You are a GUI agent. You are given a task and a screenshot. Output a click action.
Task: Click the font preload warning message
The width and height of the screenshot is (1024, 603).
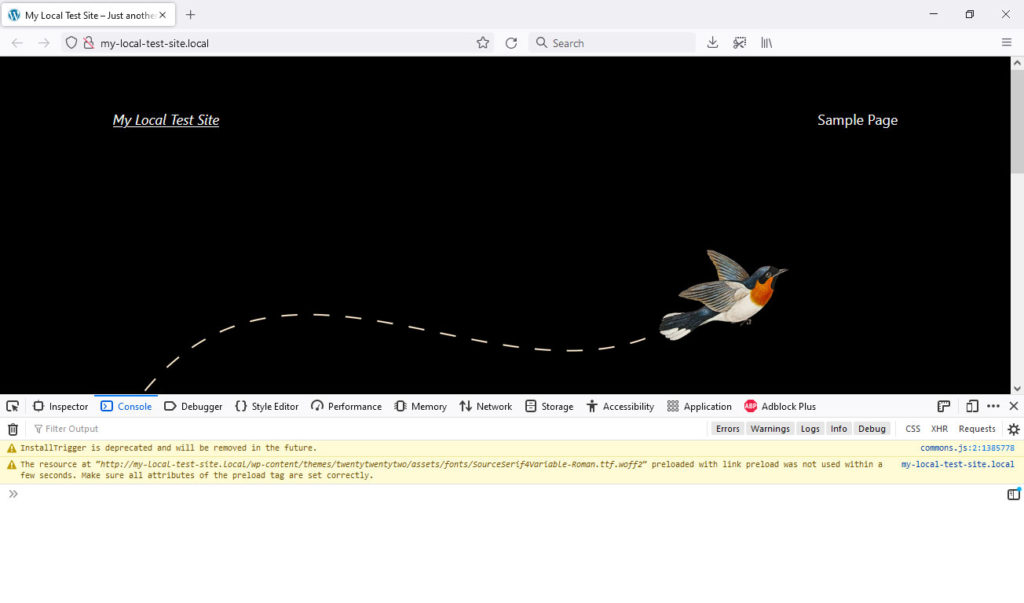coord(451,470)
